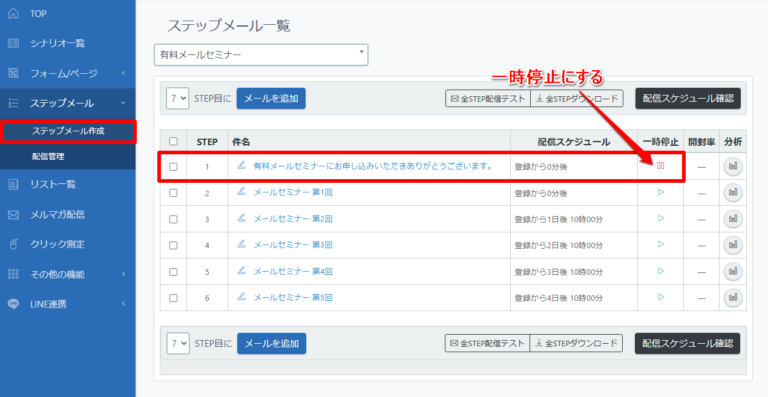768x397 pixels.
Task: Click the クリック測定 mouse icon in the sidebar
Action: tap(14, 244)
